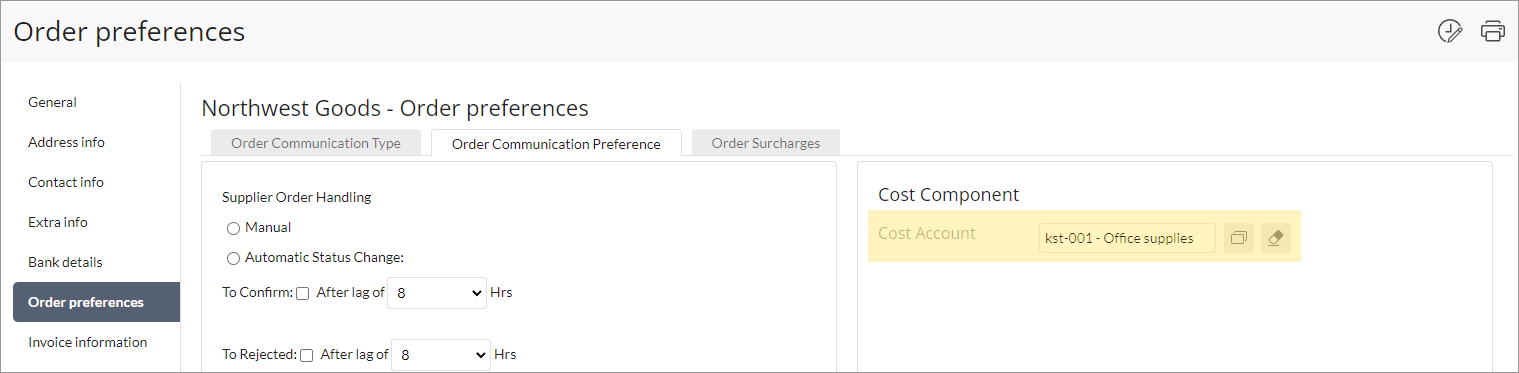
Task: Clear Cost Account with eraser icon
Action: [1275, 238]
